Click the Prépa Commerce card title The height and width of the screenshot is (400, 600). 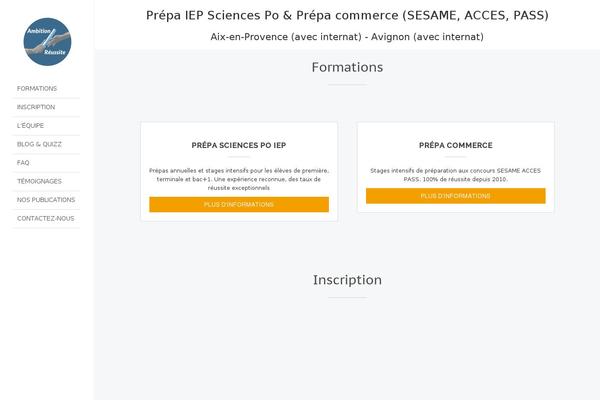pyautogui.click(x=455, y=145)
